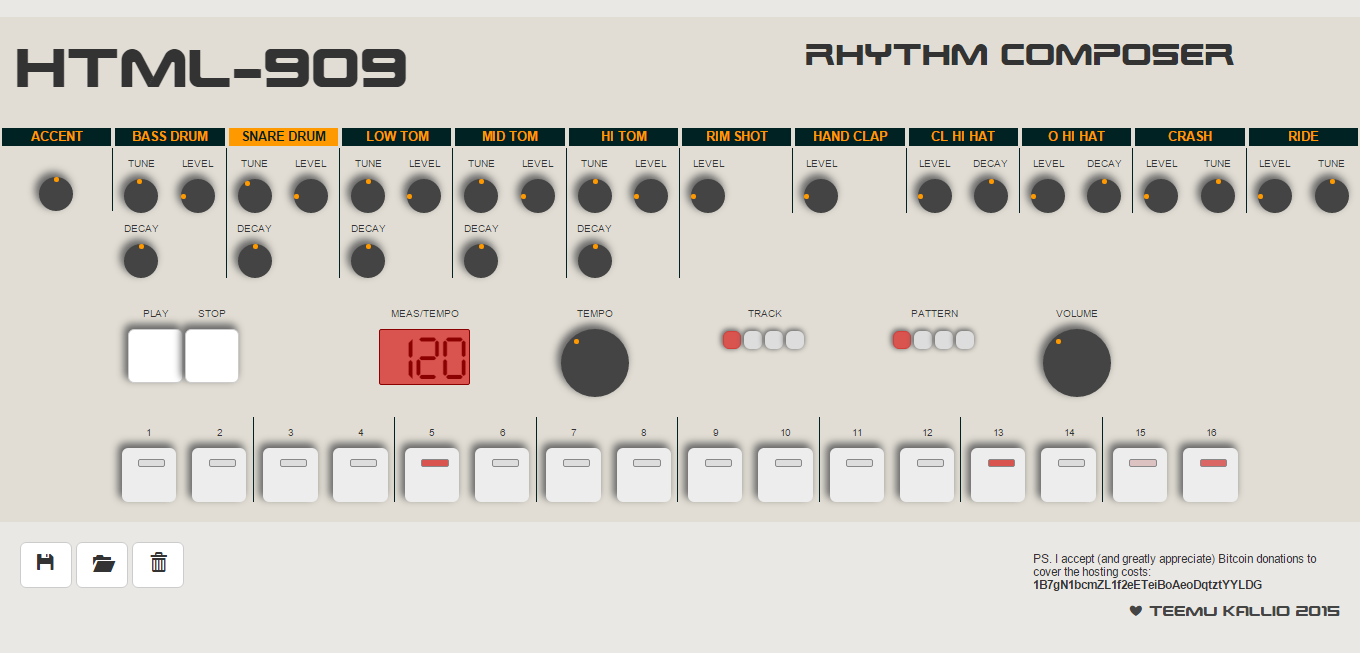Click the save floppy disk icon
This screenshot has width=1360, height=653.
(46, 564)
